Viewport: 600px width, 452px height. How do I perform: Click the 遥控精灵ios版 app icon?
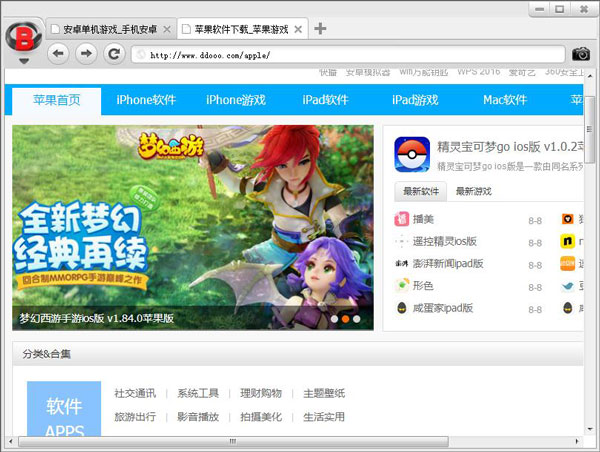coord(401,242)
